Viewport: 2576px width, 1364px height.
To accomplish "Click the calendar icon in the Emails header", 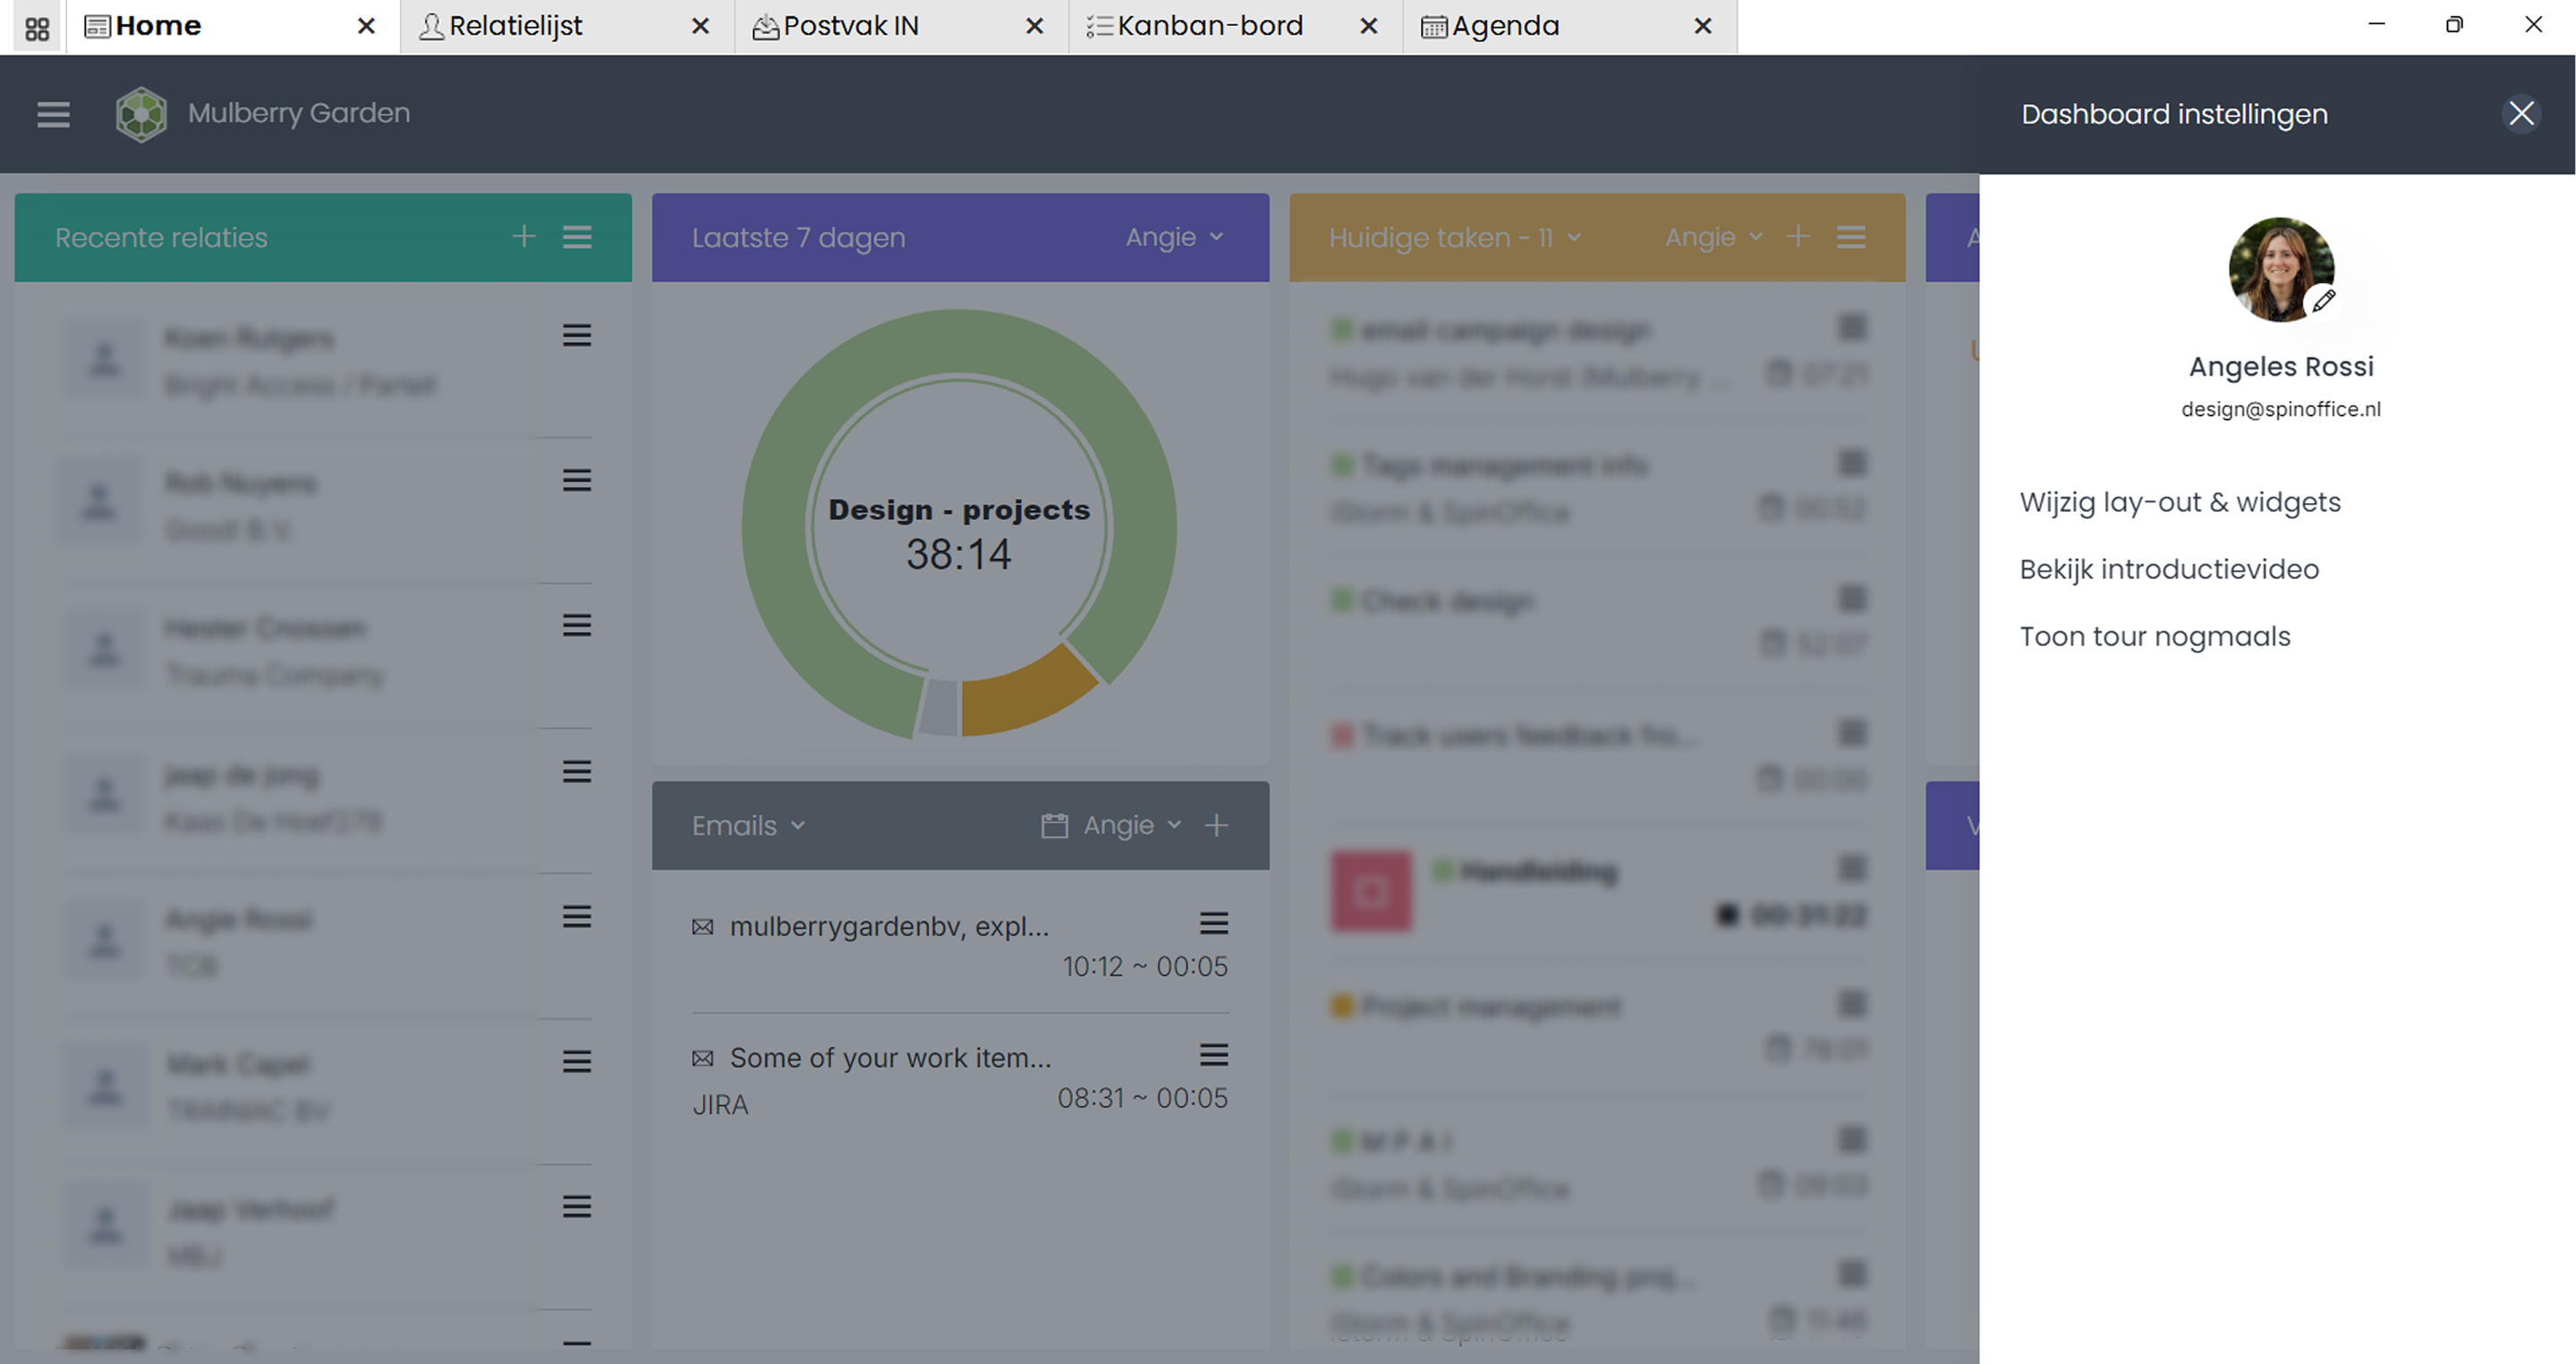I will click(x=1054, y=826).
